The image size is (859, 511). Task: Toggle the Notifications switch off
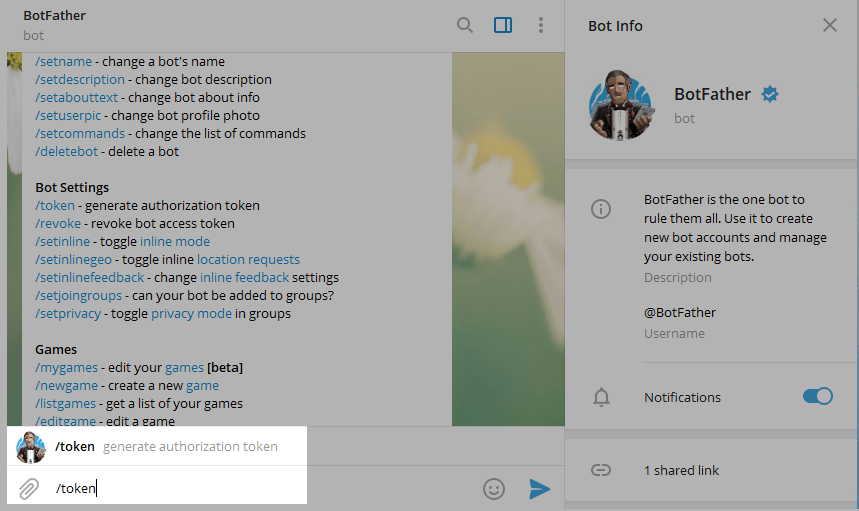tap(817, 397)
